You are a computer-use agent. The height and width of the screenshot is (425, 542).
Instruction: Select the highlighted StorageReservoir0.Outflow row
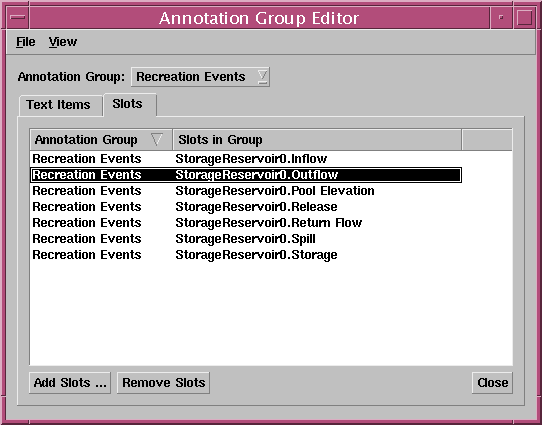click(246, 175)
